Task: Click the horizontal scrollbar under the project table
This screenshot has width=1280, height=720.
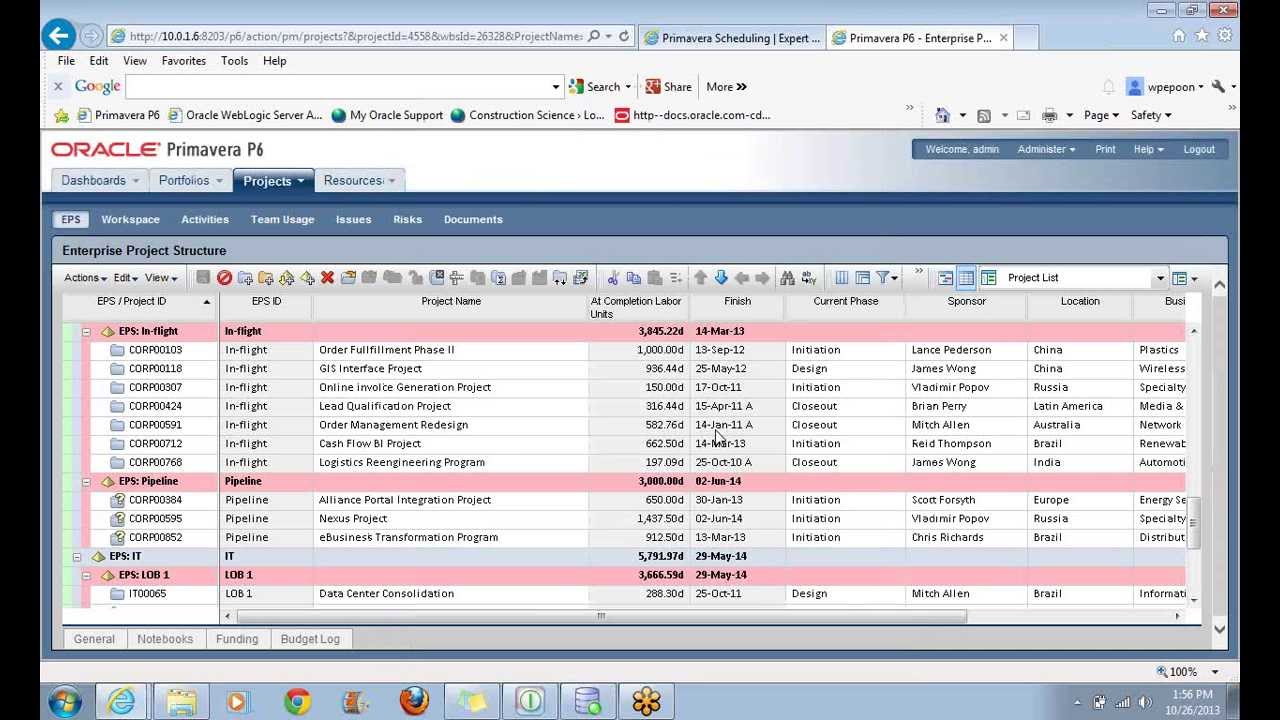Action: (x=601, y=616)
